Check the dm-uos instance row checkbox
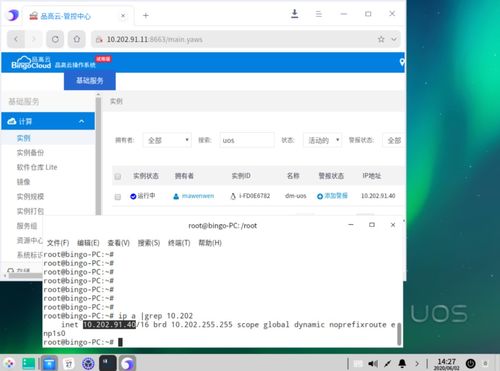The width and height of the screenshot is (500, 371). click(118, 197)
